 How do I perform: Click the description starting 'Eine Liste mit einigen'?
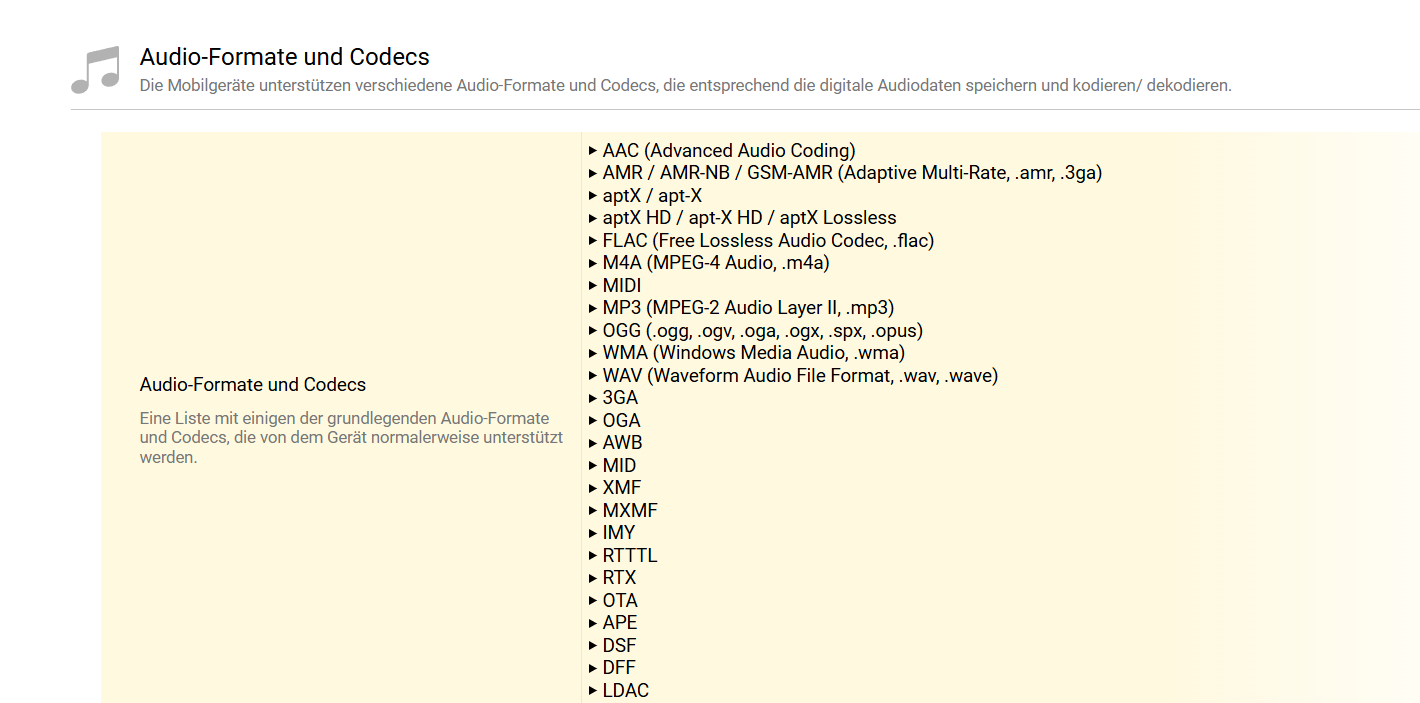tap(352, 438)
